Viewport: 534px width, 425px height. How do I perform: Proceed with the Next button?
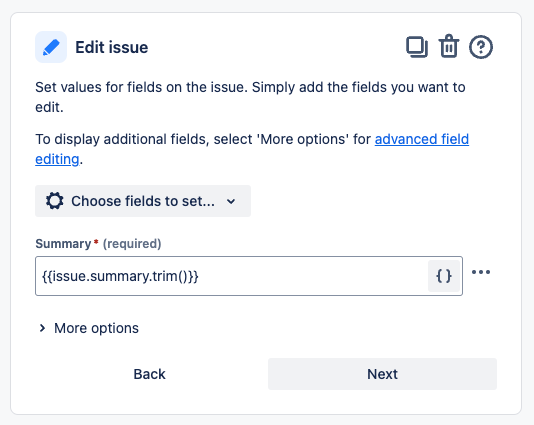(382, 374)
